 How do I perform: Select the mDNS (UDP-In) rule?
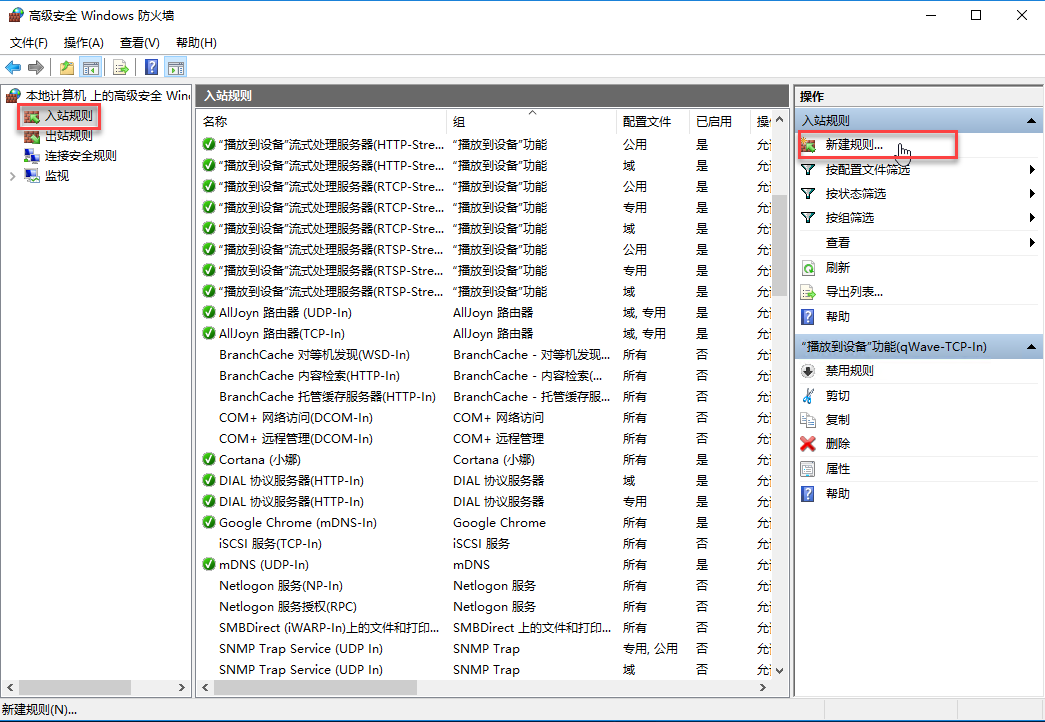[x=264, y=565]
